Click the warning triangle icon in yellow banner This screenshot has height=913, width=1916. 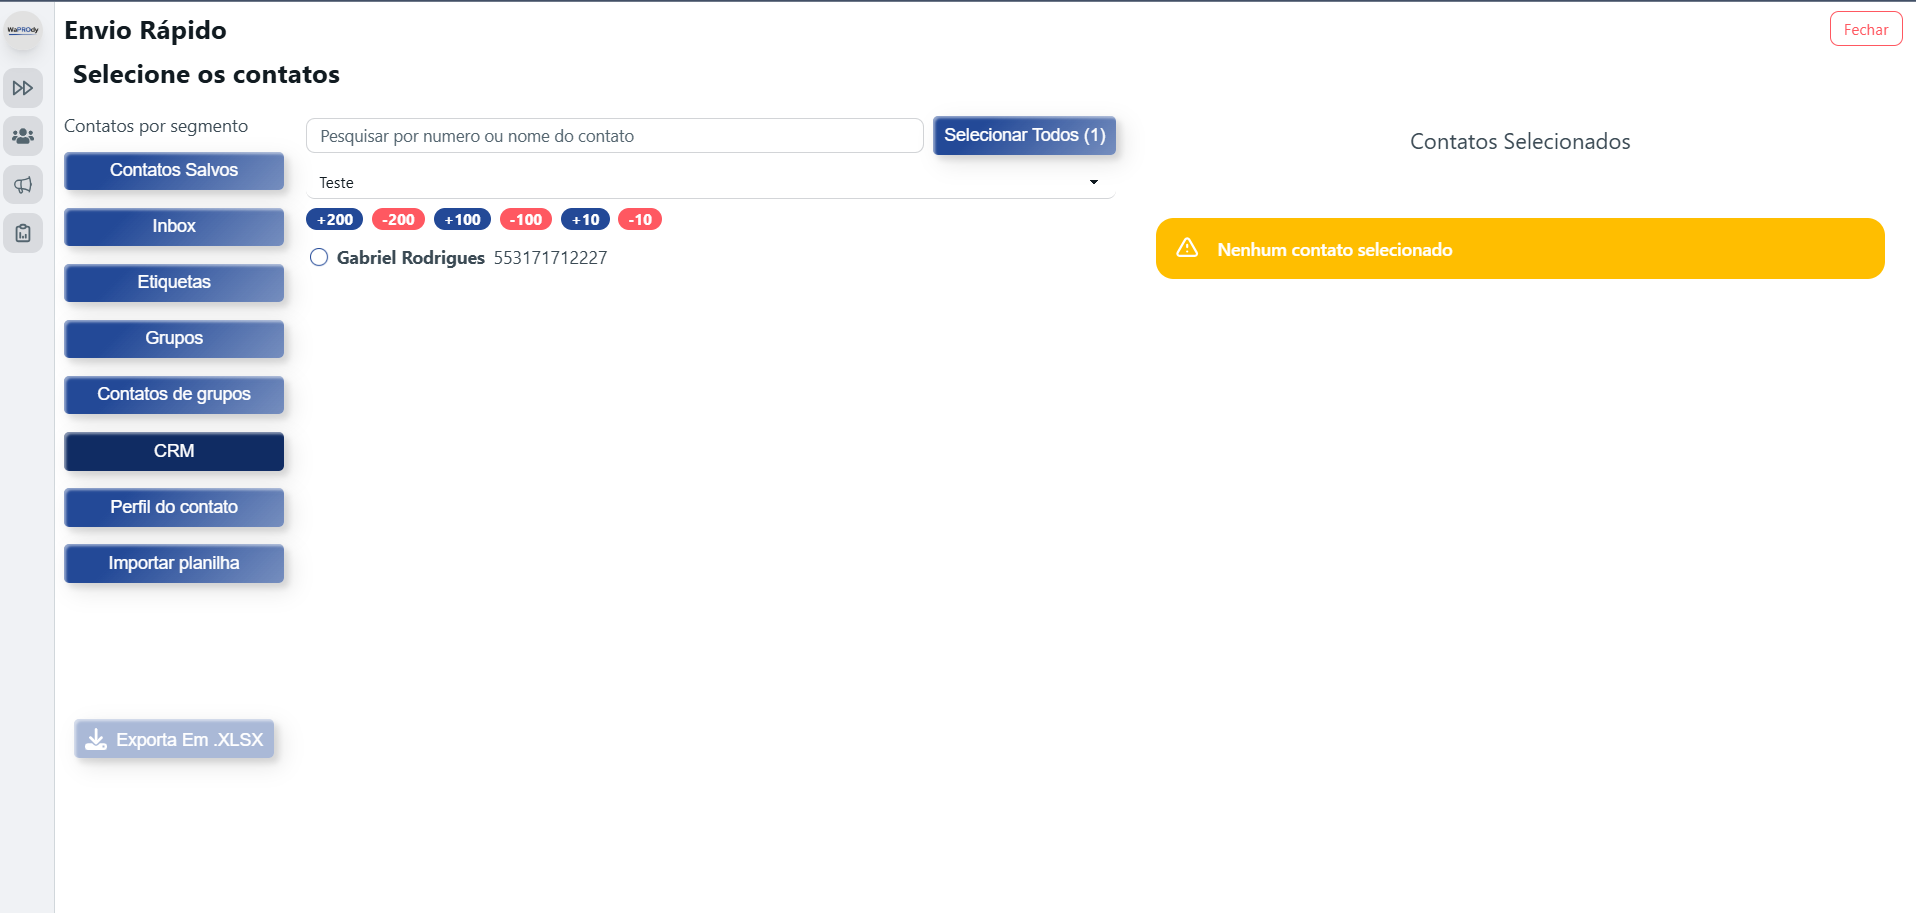coord(1187,248)
